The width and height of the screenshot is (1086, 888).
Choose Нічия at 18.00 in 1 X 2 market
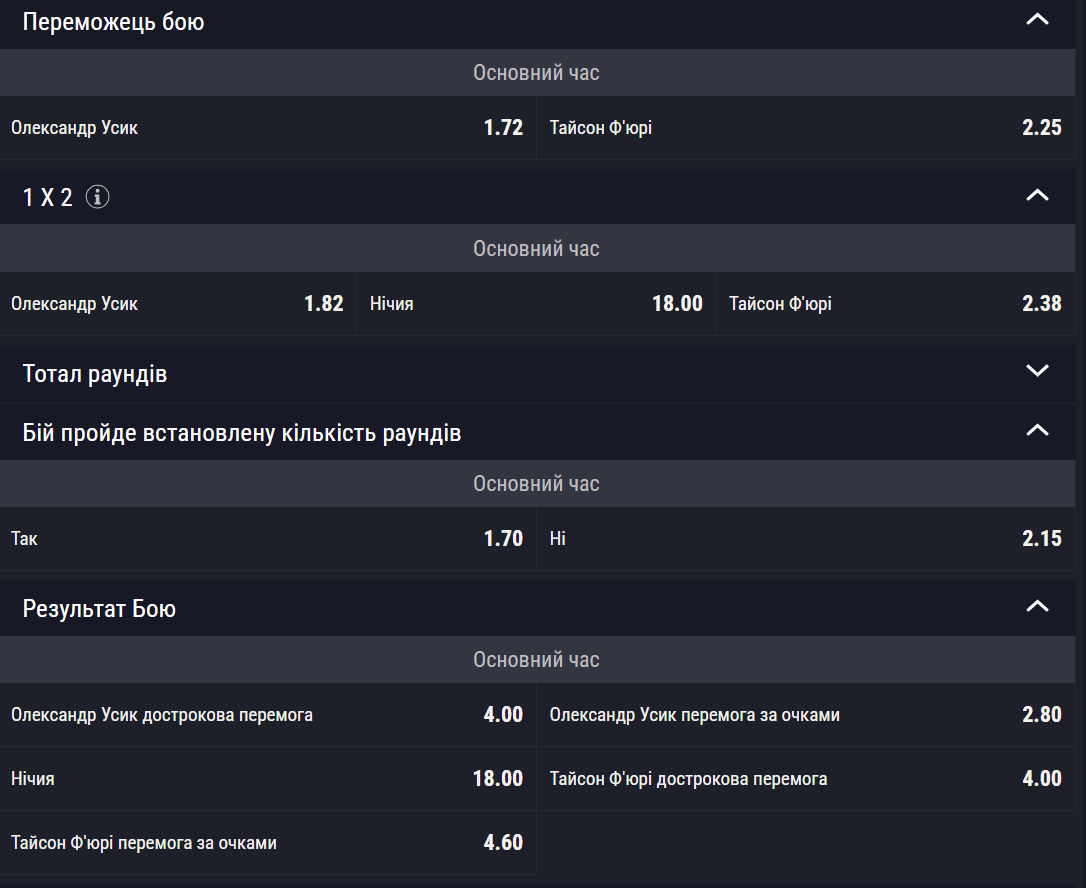[x=535, y=304]
